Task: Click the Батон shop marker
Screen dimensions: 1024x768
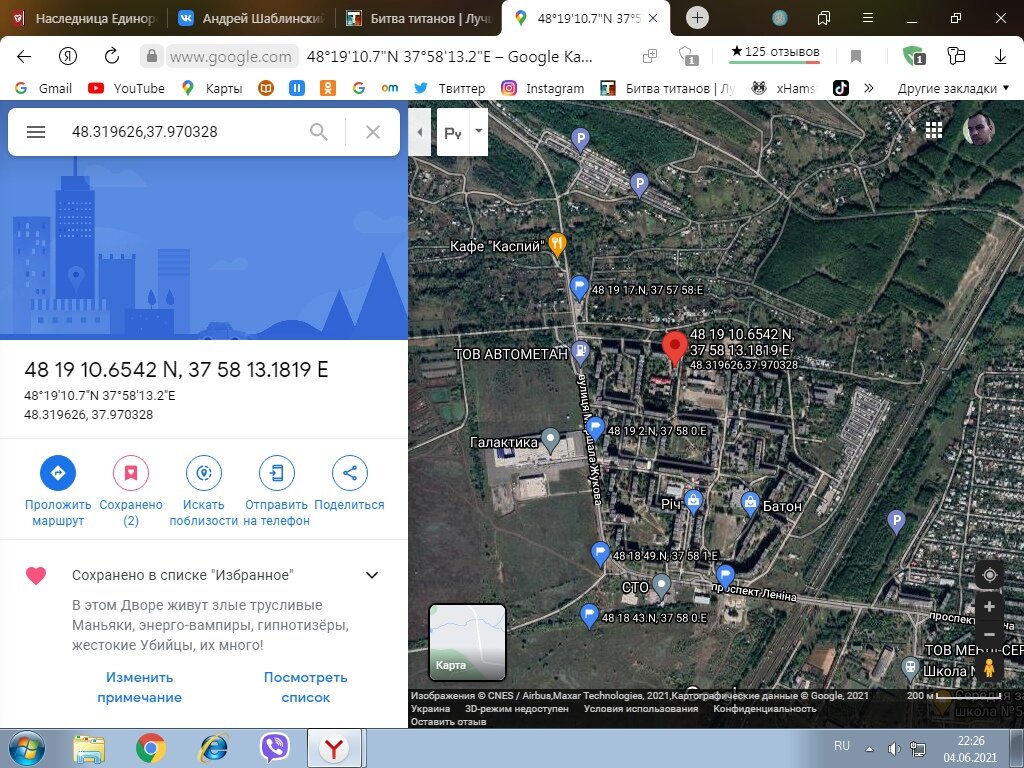Action: [x=750, y=504]
